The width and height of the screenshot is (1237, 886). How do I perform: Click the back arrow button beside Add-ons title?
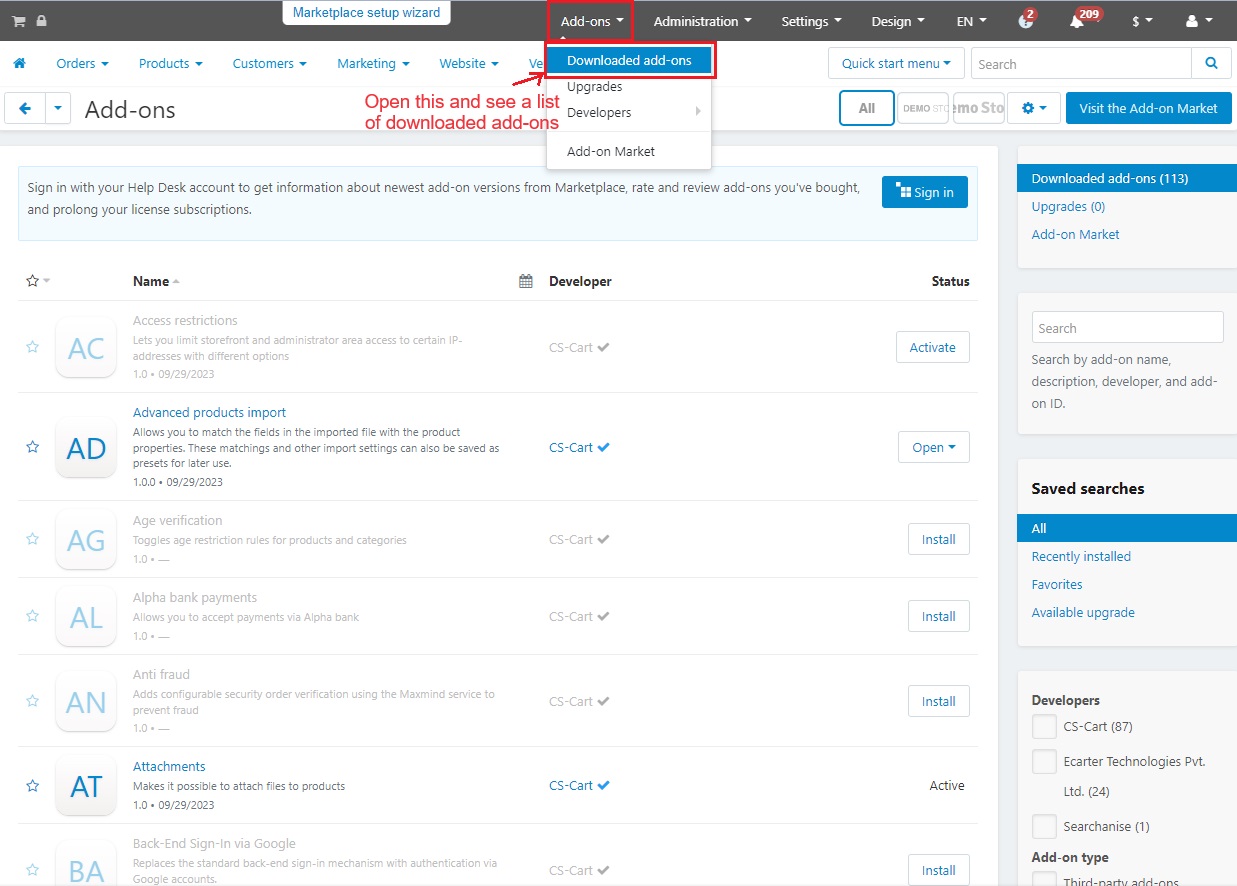pyautogui.click(x=25, y=108)
